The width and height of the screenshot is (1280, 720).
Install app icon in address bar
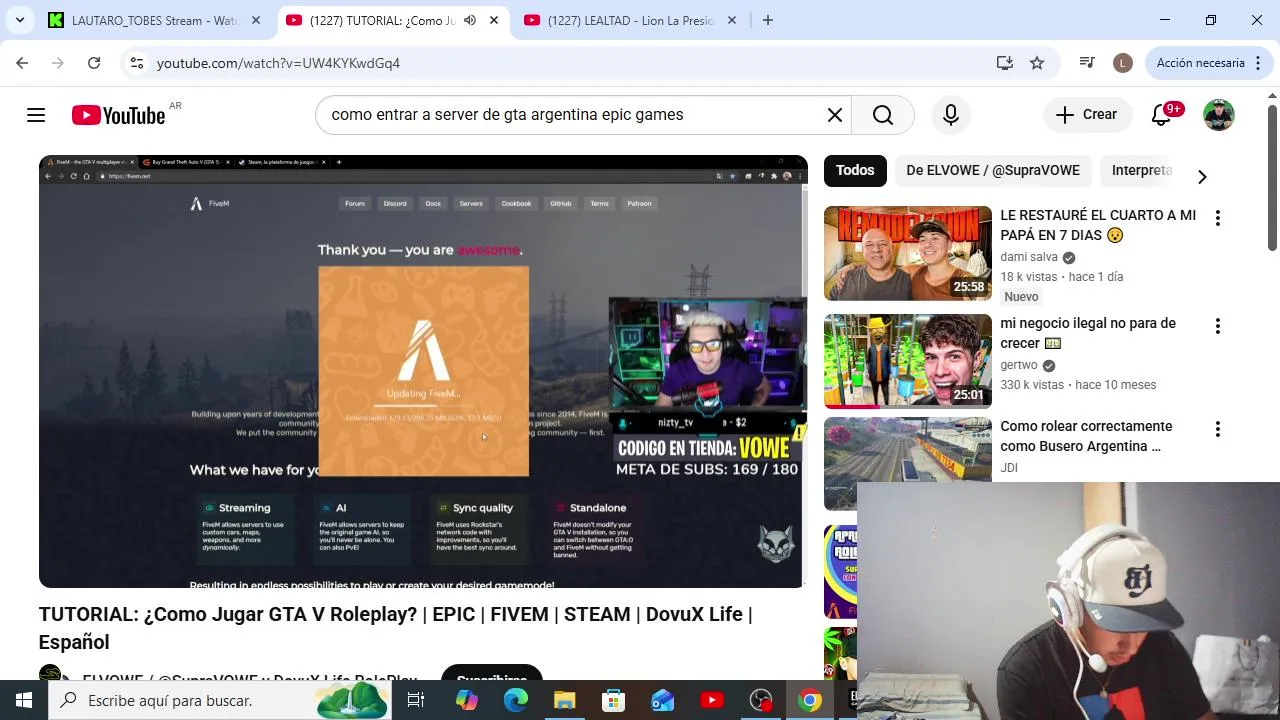coord(1005,63)
